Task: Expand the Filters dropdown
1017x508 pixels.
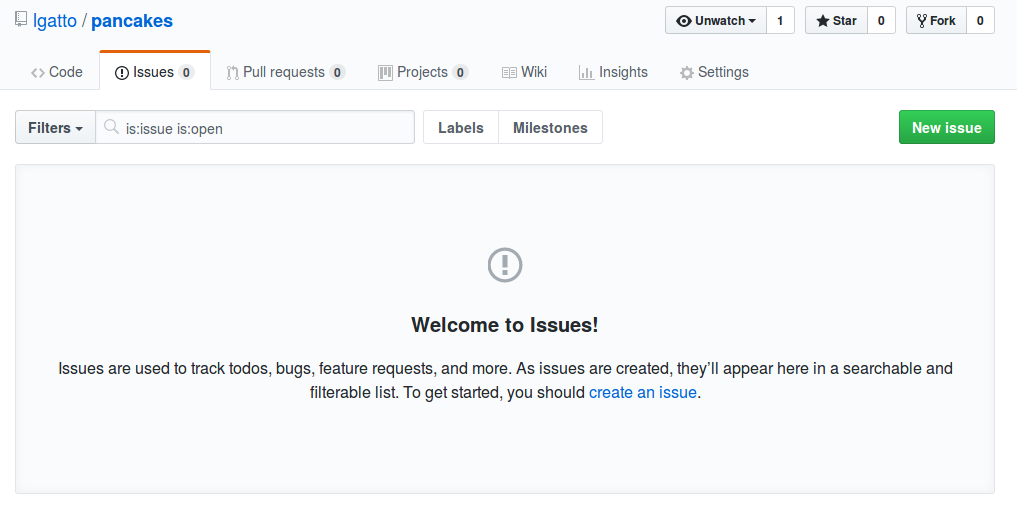Action: pos(55,128)
